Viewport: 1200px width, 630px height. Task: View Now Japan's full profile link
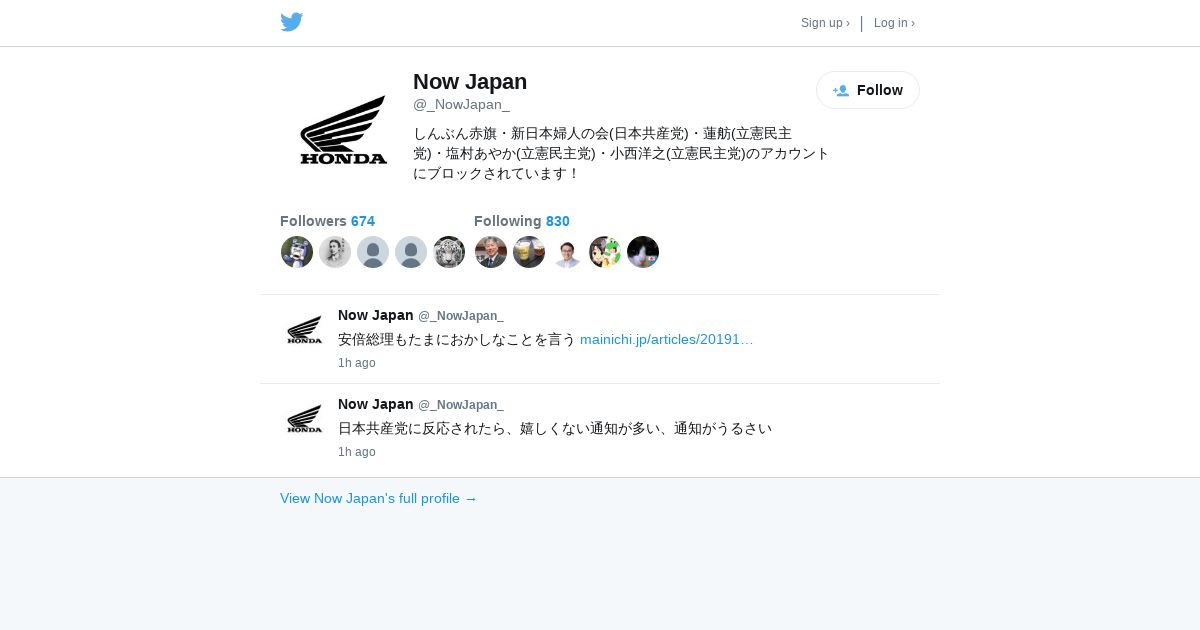click(x=379, y=498)
